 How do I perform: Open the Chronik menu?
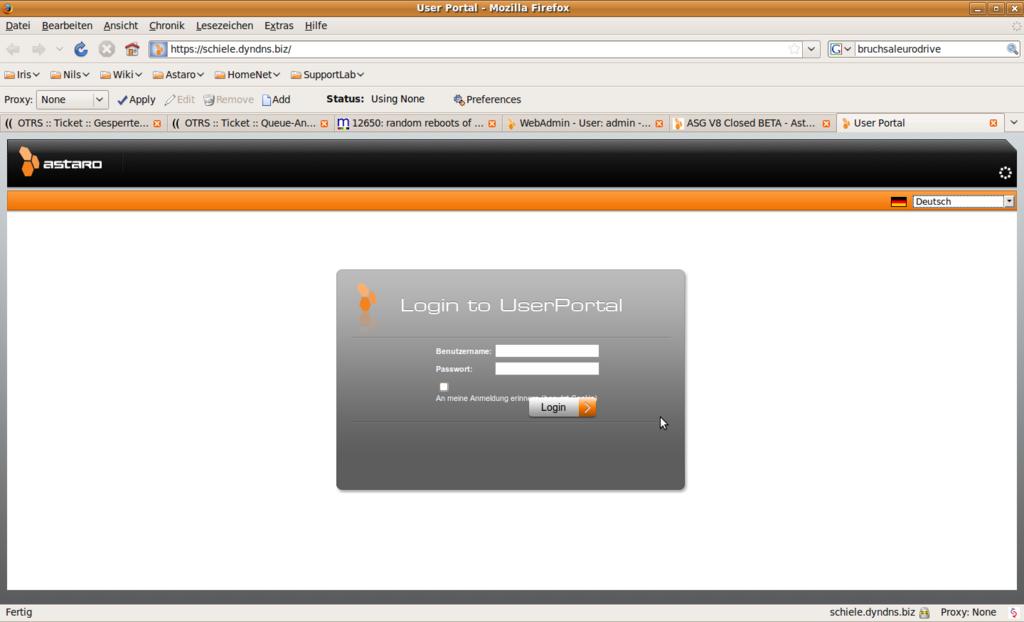pyautogui.click(x=167, y=25)
